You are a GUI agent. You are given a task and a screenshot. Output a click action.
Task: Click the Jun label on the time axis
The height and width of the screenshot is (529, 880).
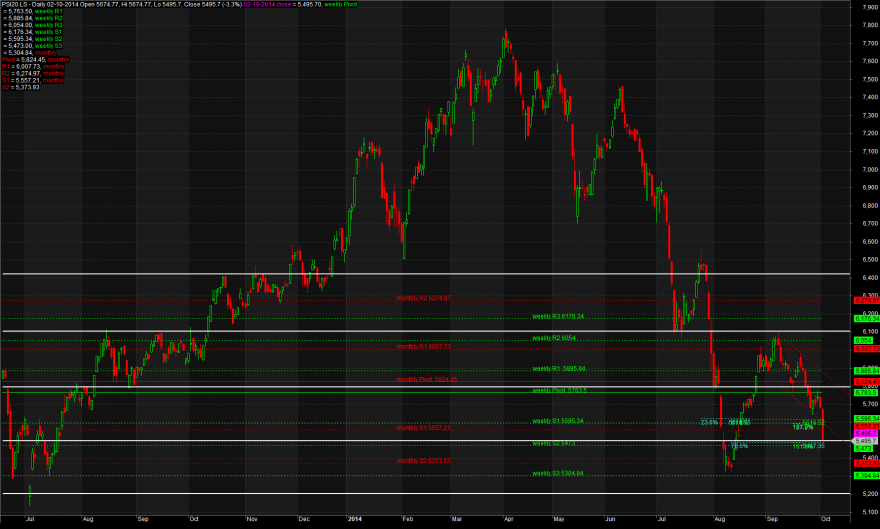[610, 519]
